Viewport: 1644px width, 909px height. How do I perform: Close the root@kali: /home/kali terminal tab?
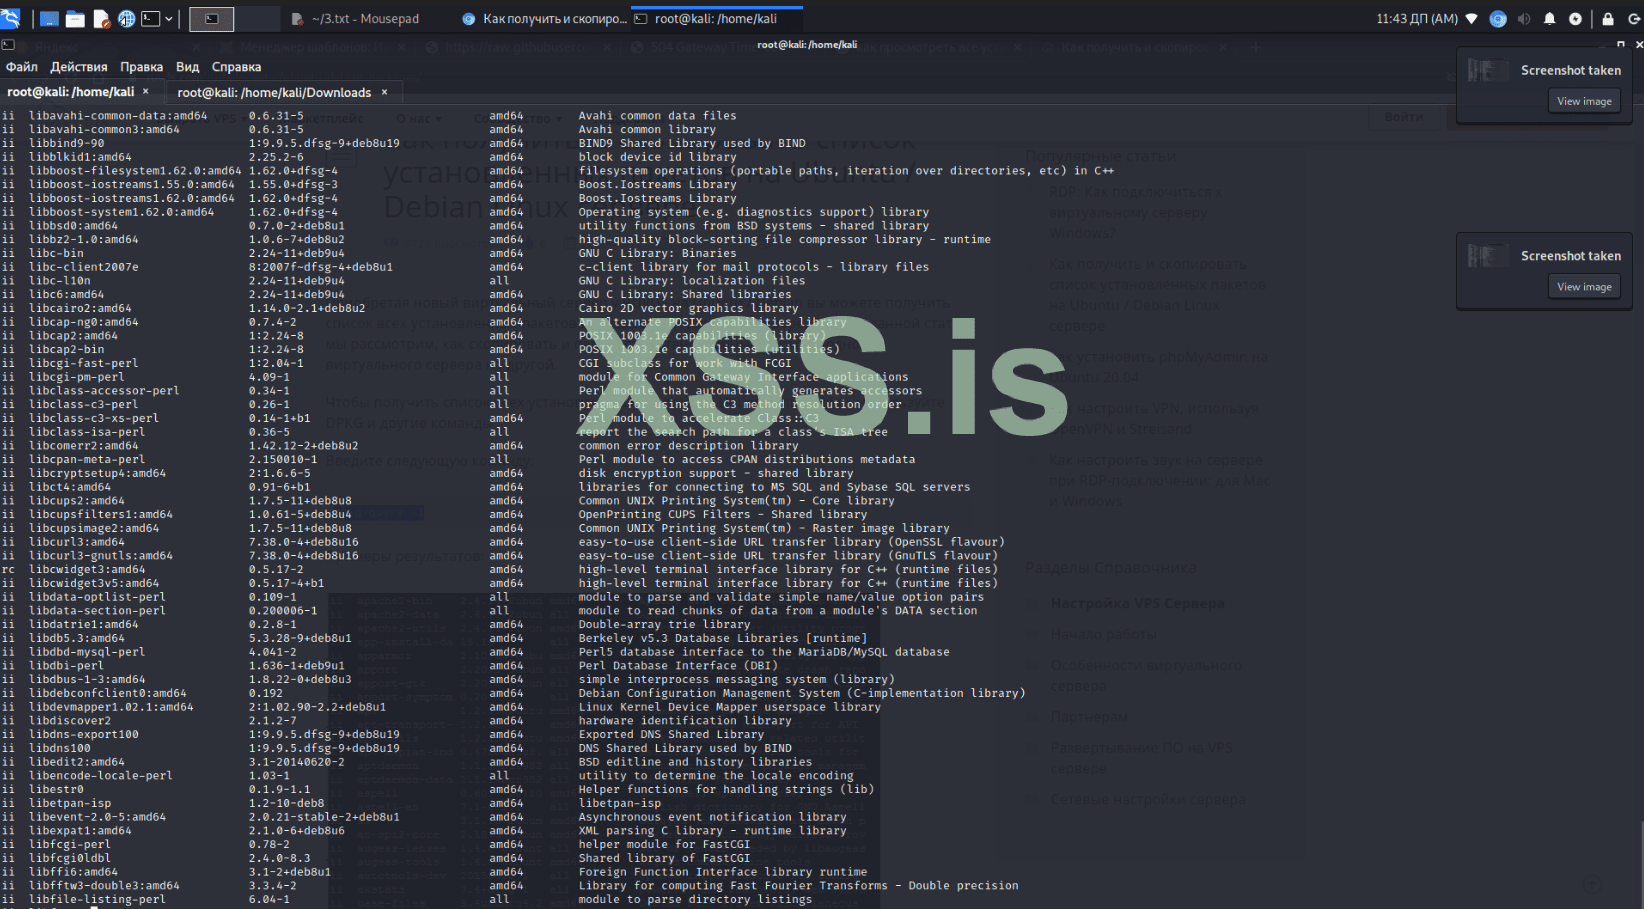145,91
